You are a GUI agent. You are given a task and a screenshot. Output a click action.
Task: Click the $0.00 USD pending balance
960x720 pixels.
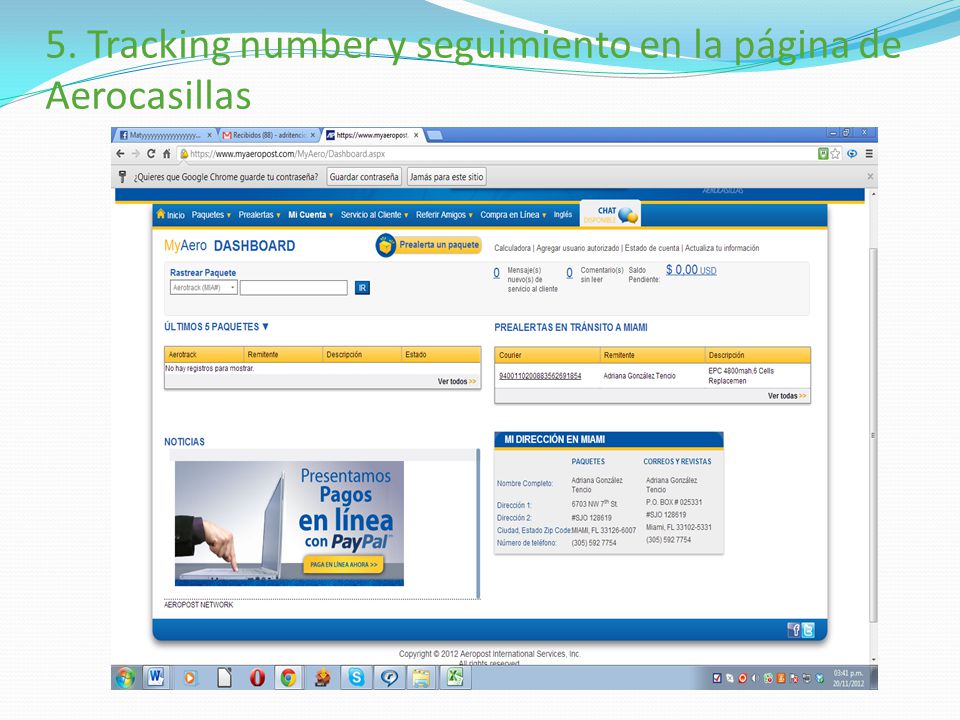tap(691, 270)
